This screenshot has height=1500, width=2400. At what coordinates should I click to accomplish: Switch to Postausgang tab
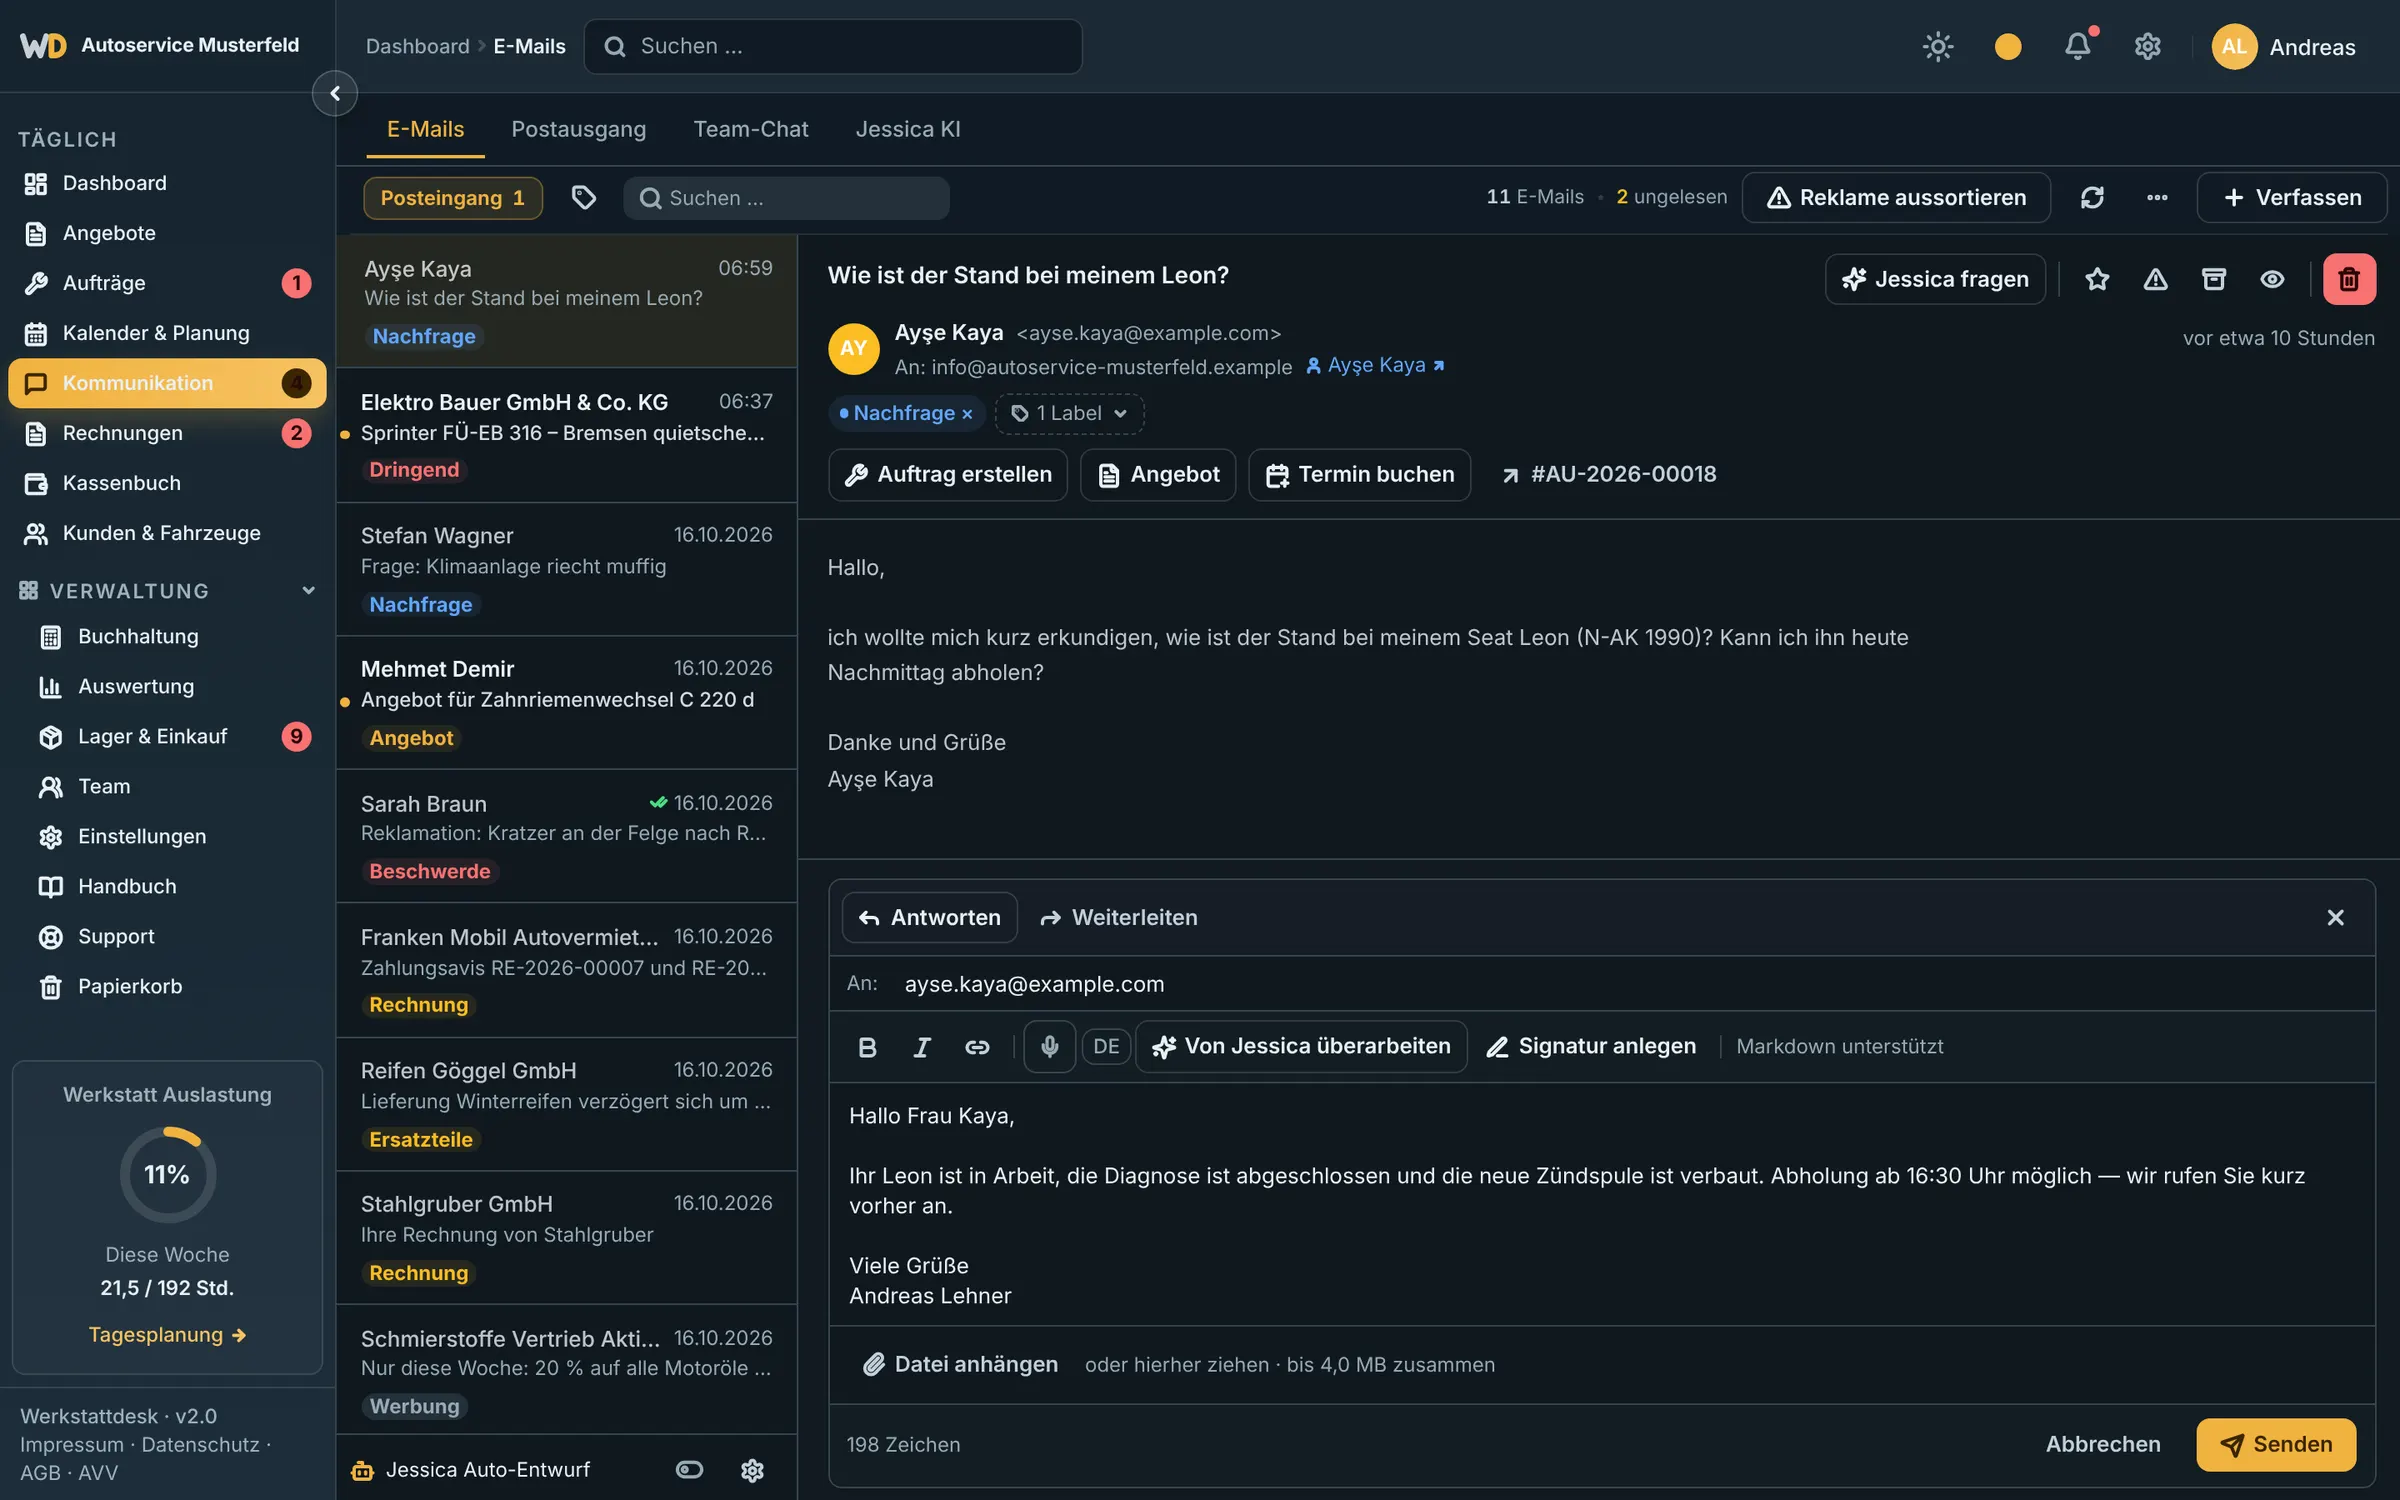point(578,129)
